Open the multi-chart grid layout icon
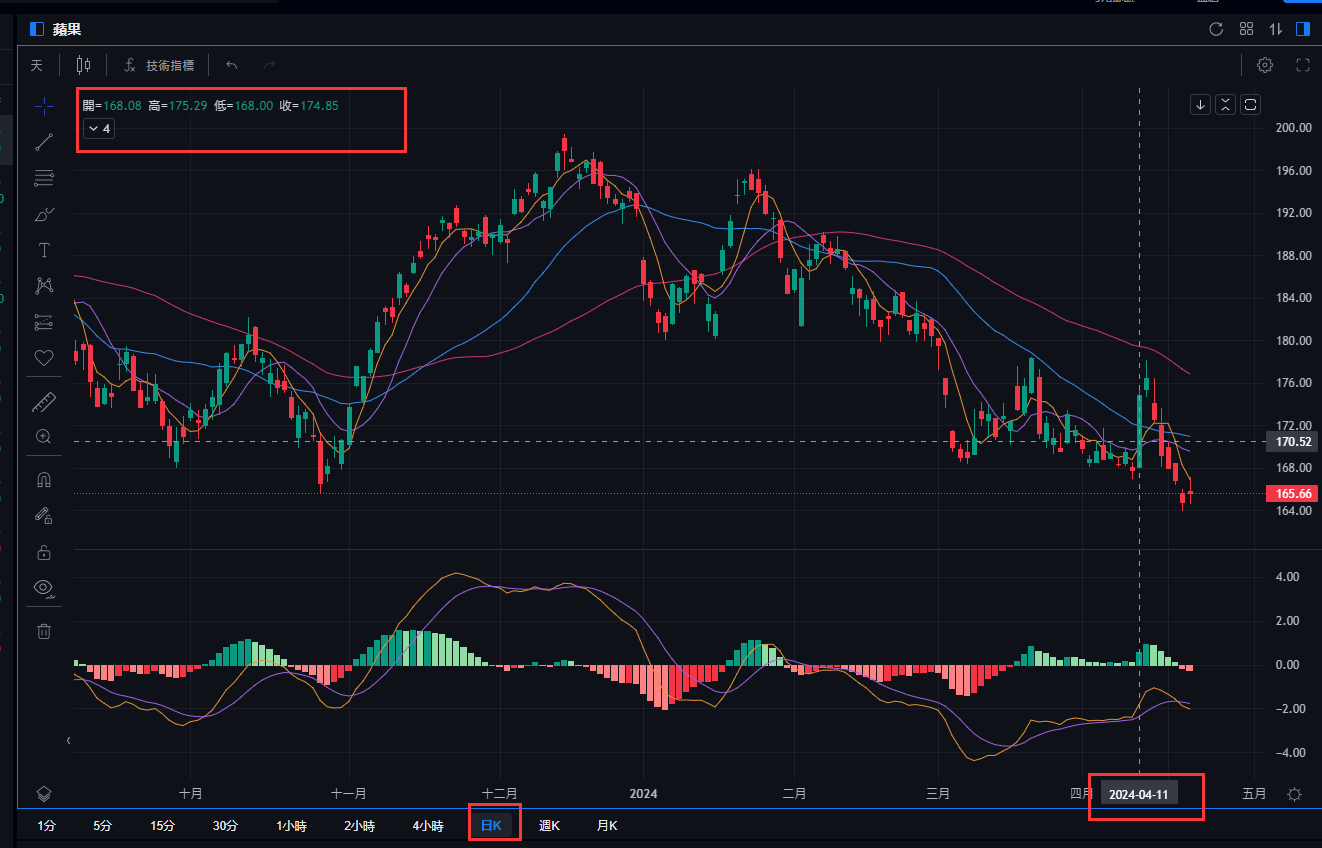 (x=1246, y=29)
